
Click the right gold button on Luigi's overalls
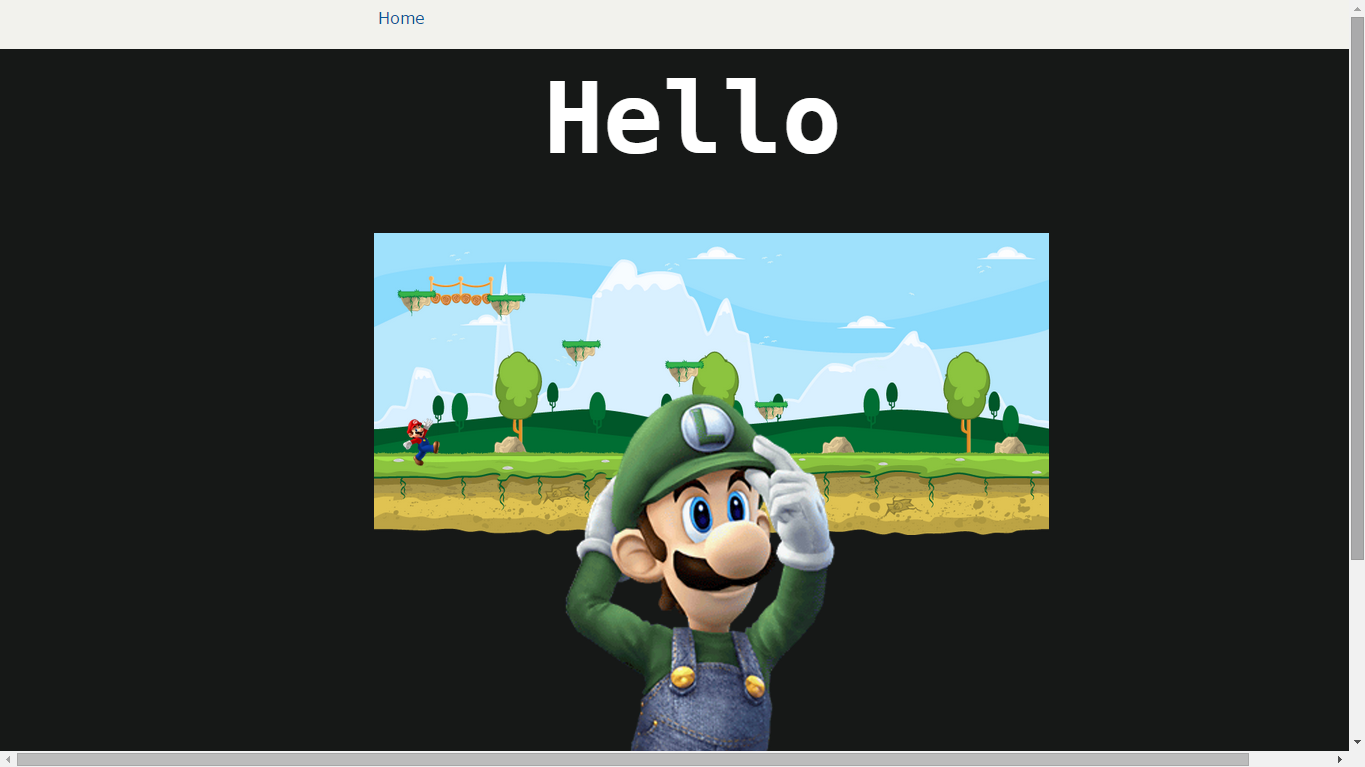tap(755, 686)
